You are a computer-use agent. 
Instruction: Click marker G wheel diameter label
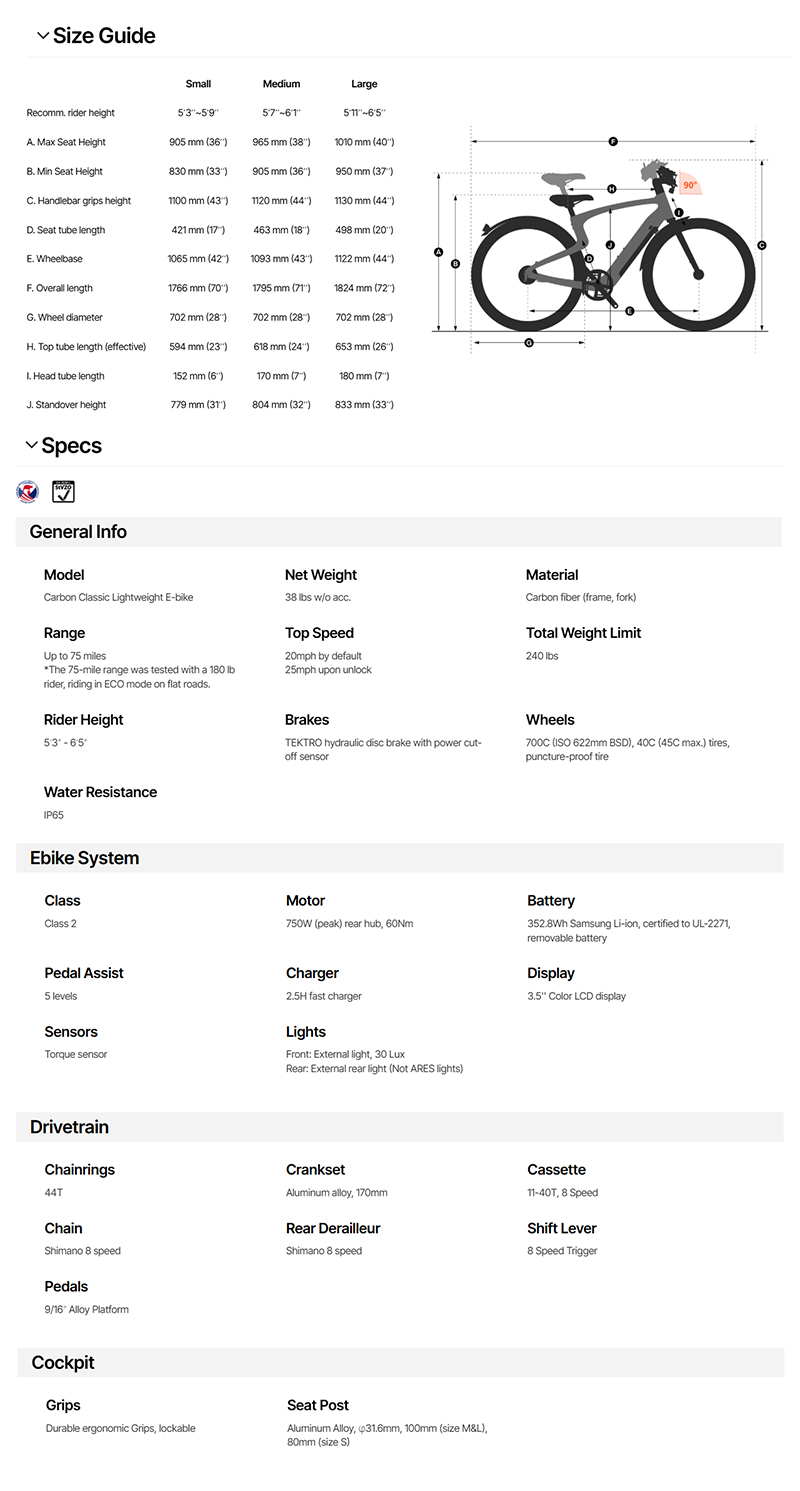click(x=528, y=343)
